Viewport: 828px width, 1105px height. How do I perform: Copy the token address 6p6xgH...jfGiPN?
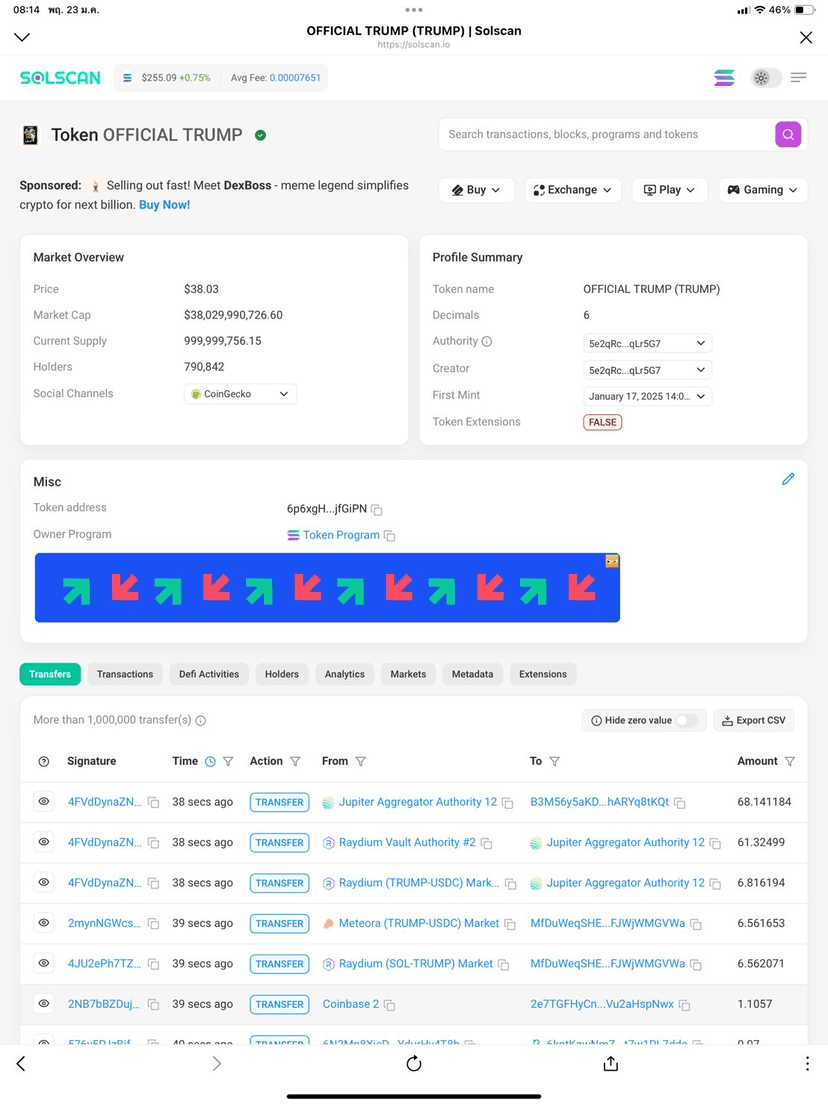tap(377, 510)
